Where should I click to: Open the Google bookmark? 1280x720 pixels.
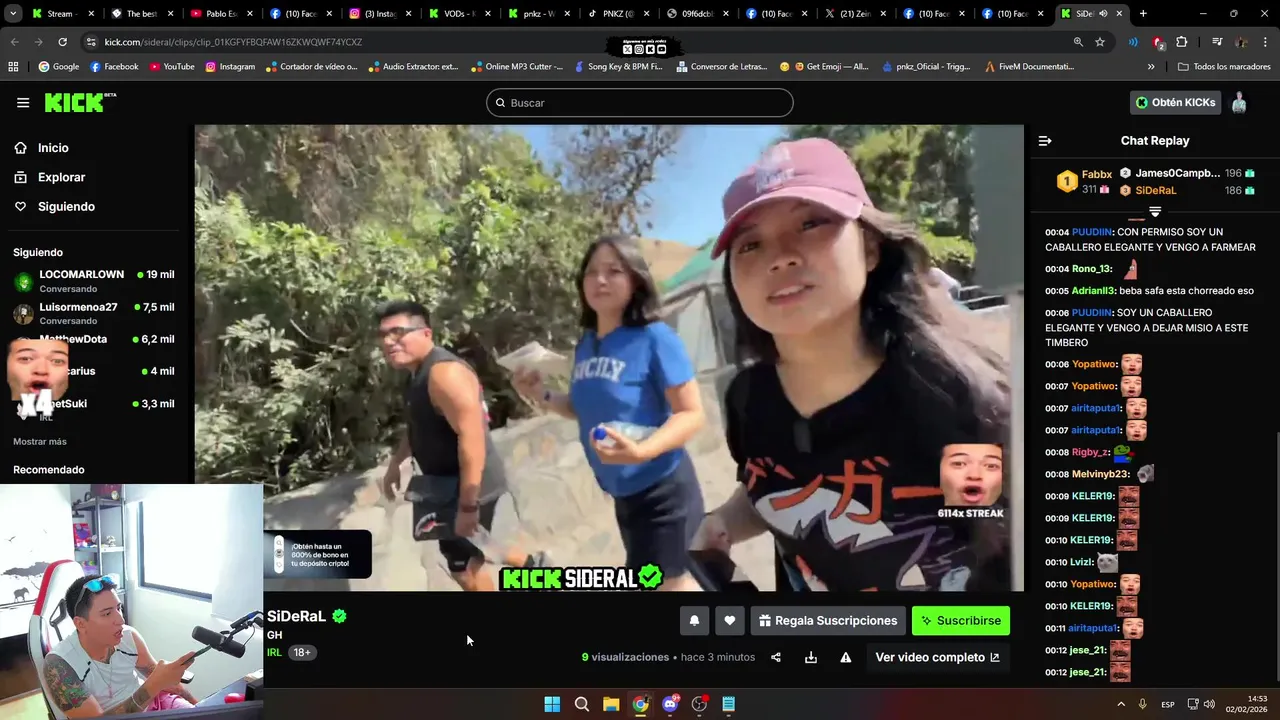click(x=59, y=67)
